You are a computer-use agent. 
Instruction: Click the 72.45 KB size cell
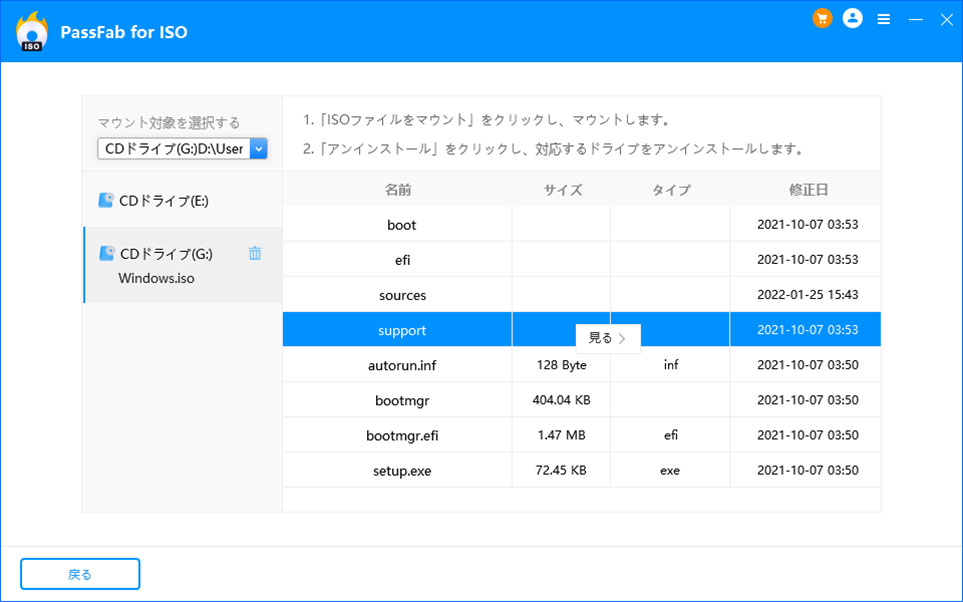pos(561,470)
